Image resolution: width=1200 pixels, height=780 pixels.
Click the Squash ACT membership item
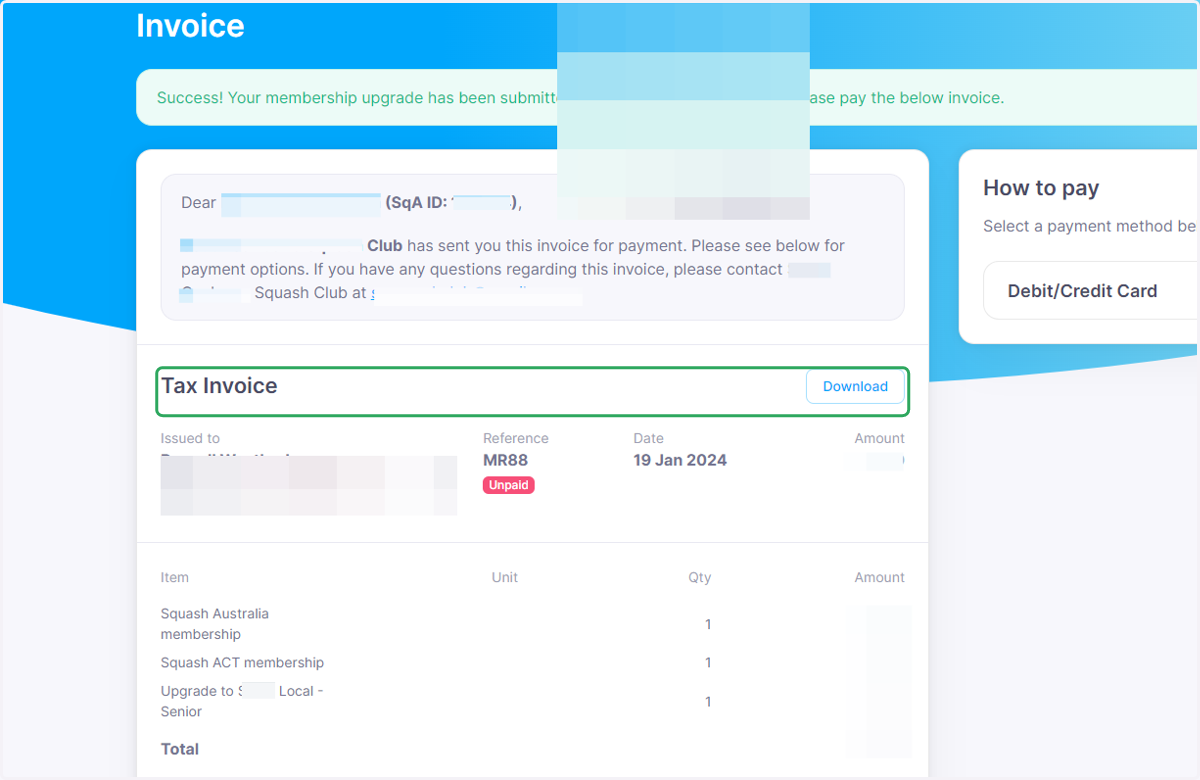242,662
